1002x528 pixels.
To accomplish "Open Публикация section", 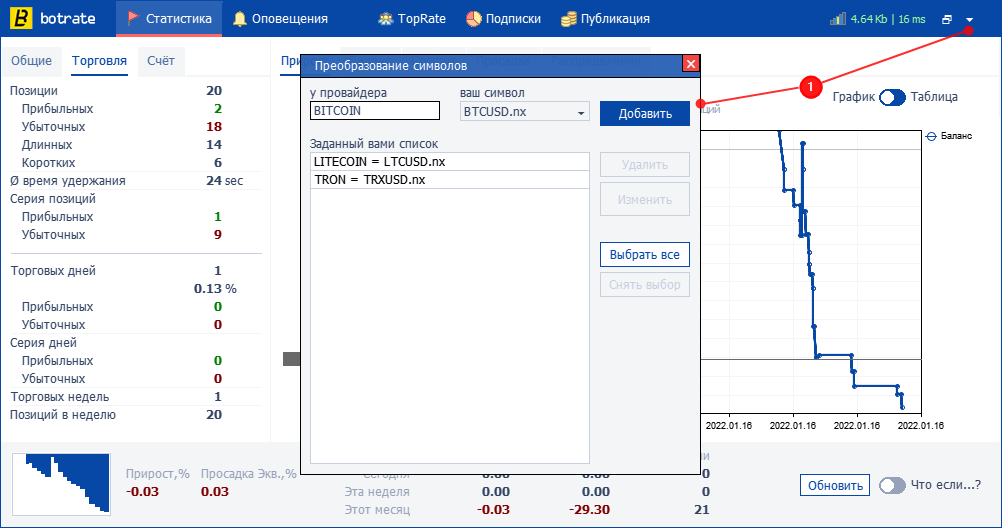I will click(x=605, y=19).
